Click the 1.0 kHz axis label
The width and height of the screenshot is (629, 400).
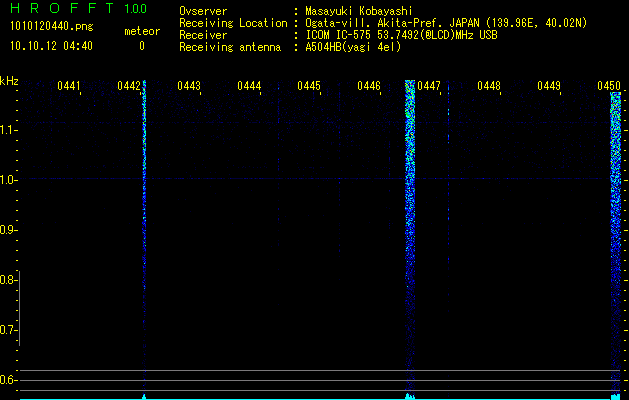click(8, 180)
